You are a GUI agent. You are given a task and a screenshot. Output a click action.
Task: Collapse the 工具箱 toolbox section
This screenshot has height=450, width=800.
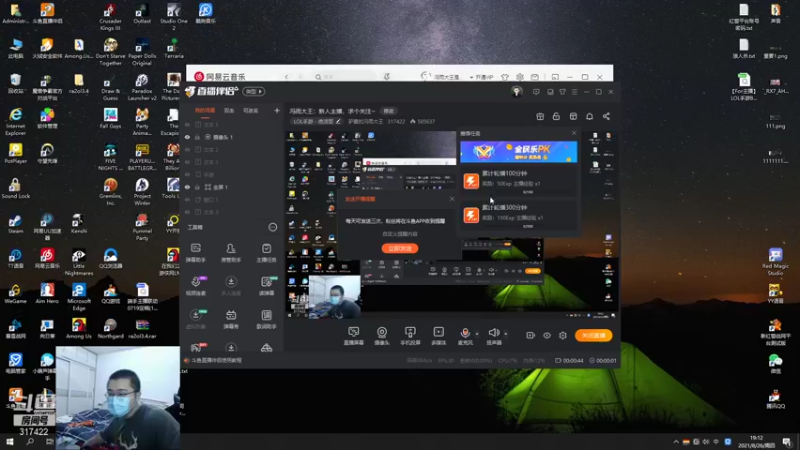(273, 227)
